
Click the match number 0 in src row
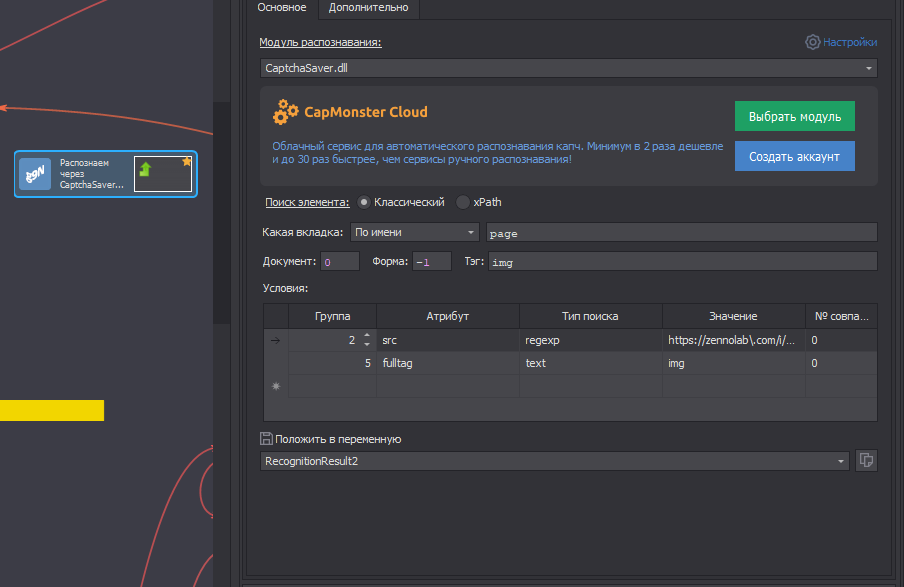click(x=841, y=340)
